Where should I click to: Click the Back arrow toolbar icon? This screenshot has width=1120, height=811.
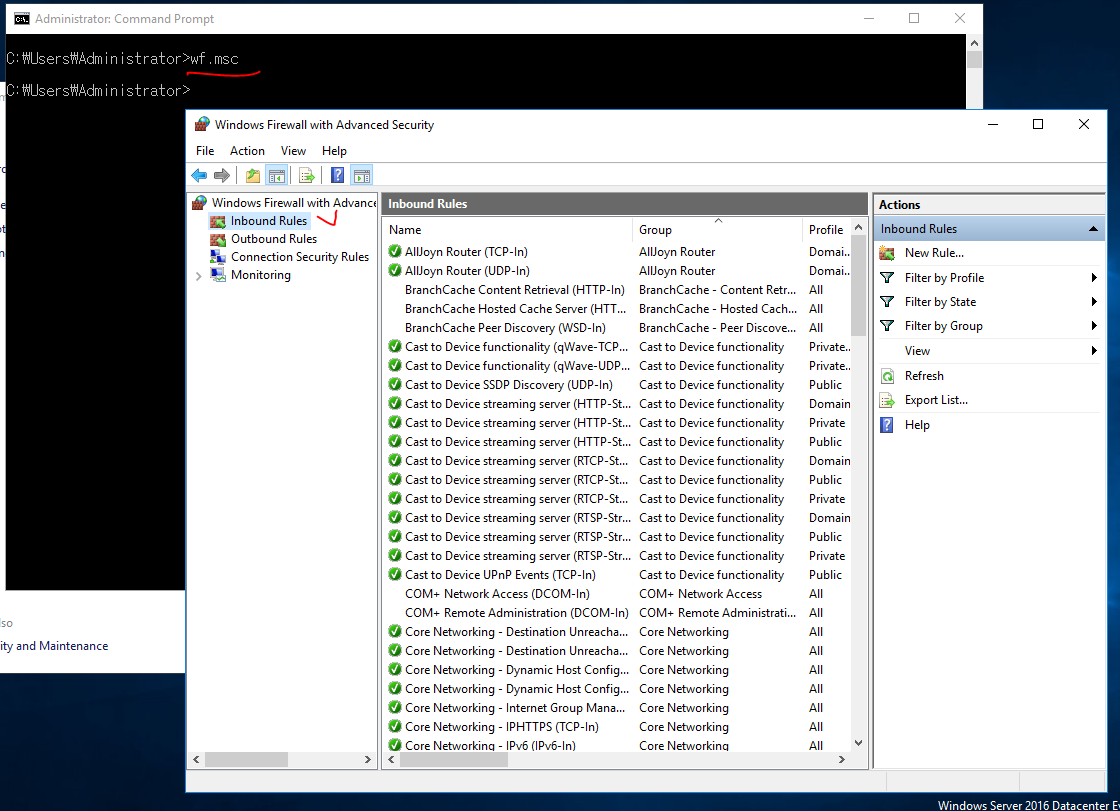(199, 175)
